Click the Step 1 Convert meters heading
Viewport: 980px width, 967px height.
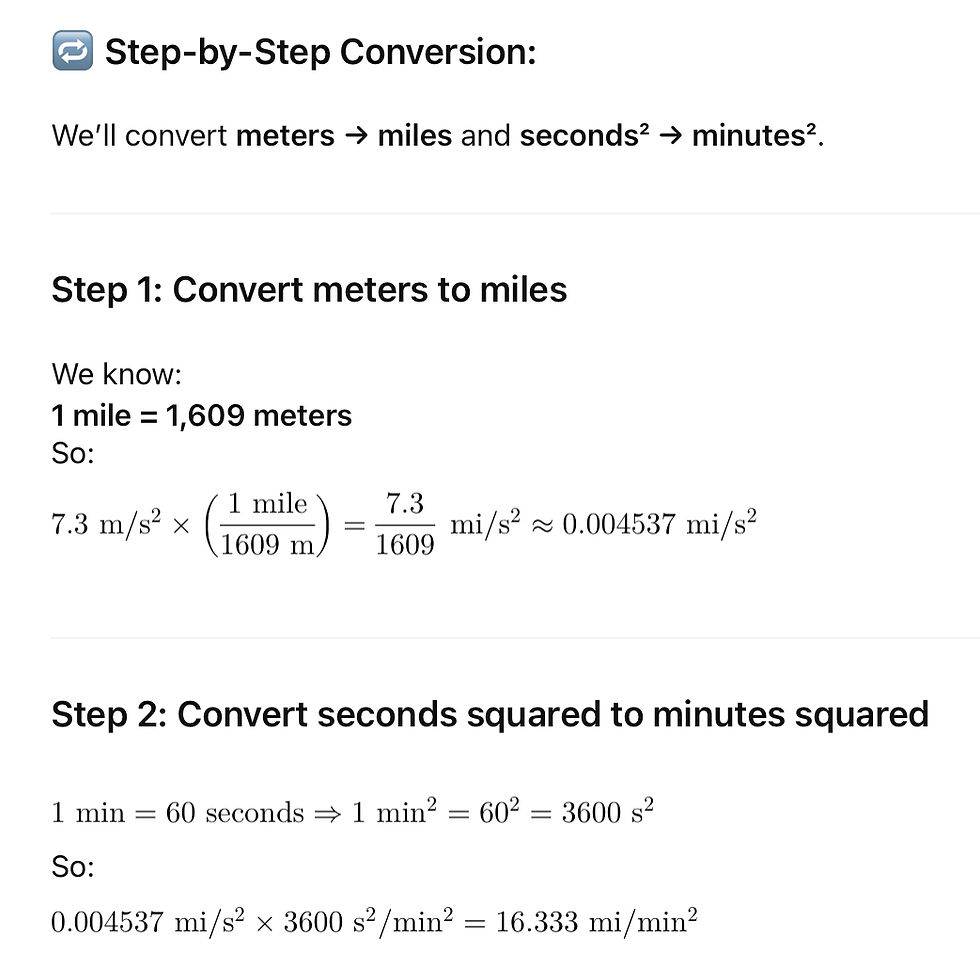[x=309, y=290]
